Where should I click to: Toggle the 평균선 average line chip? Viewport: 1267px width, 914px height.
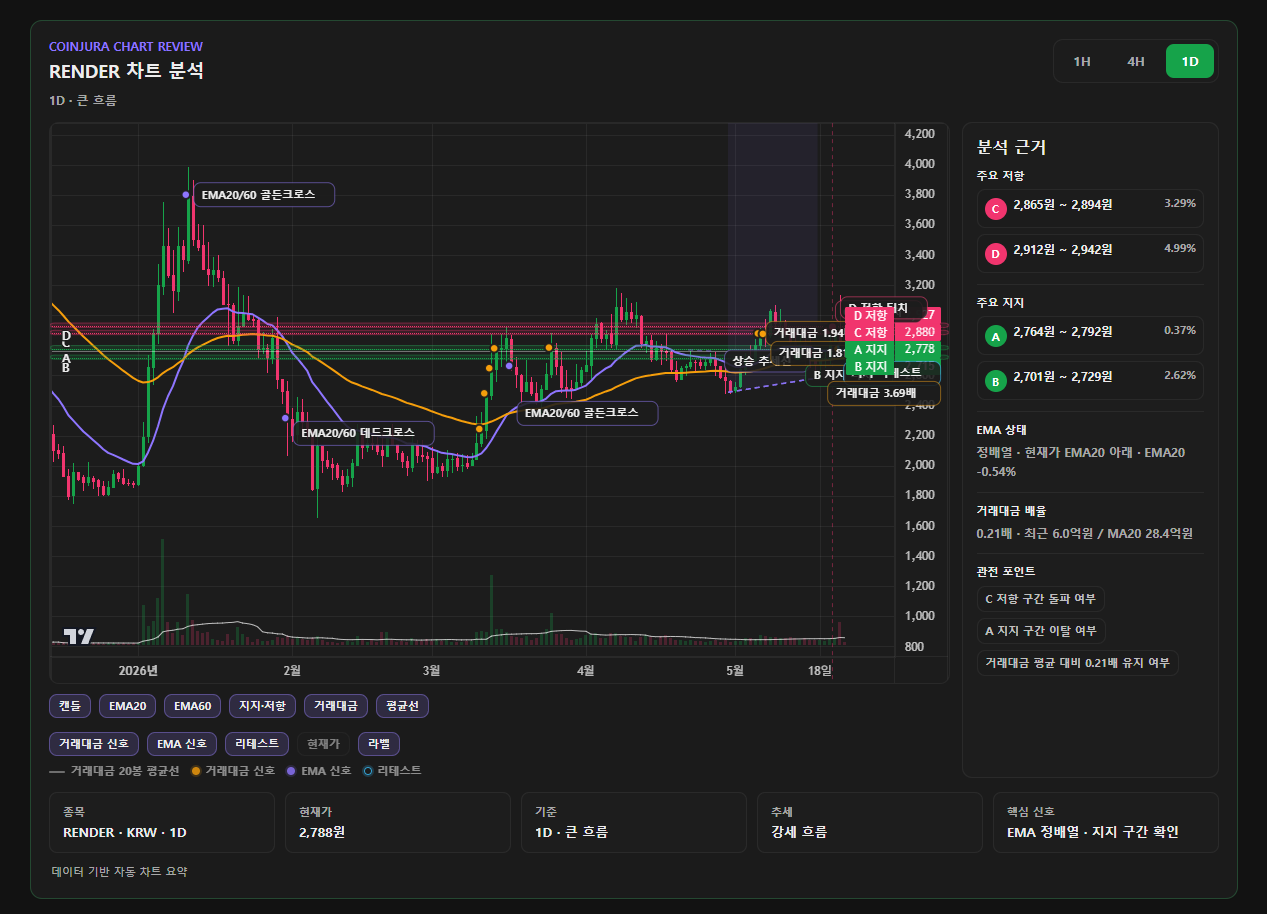coord(403,706)
